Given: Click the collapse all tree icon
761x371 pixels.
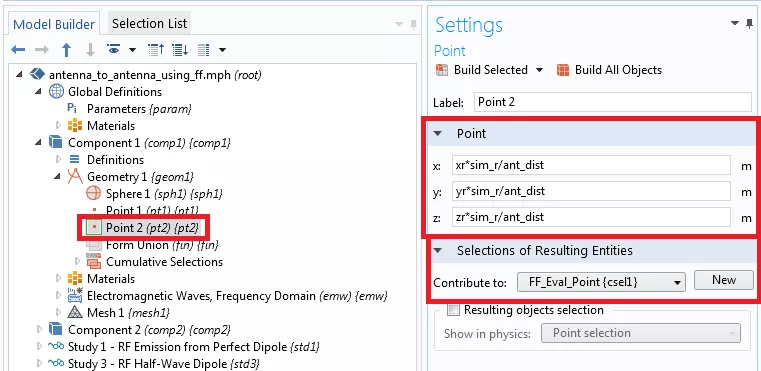Looking at the screenshot, I should pos(156,50).
